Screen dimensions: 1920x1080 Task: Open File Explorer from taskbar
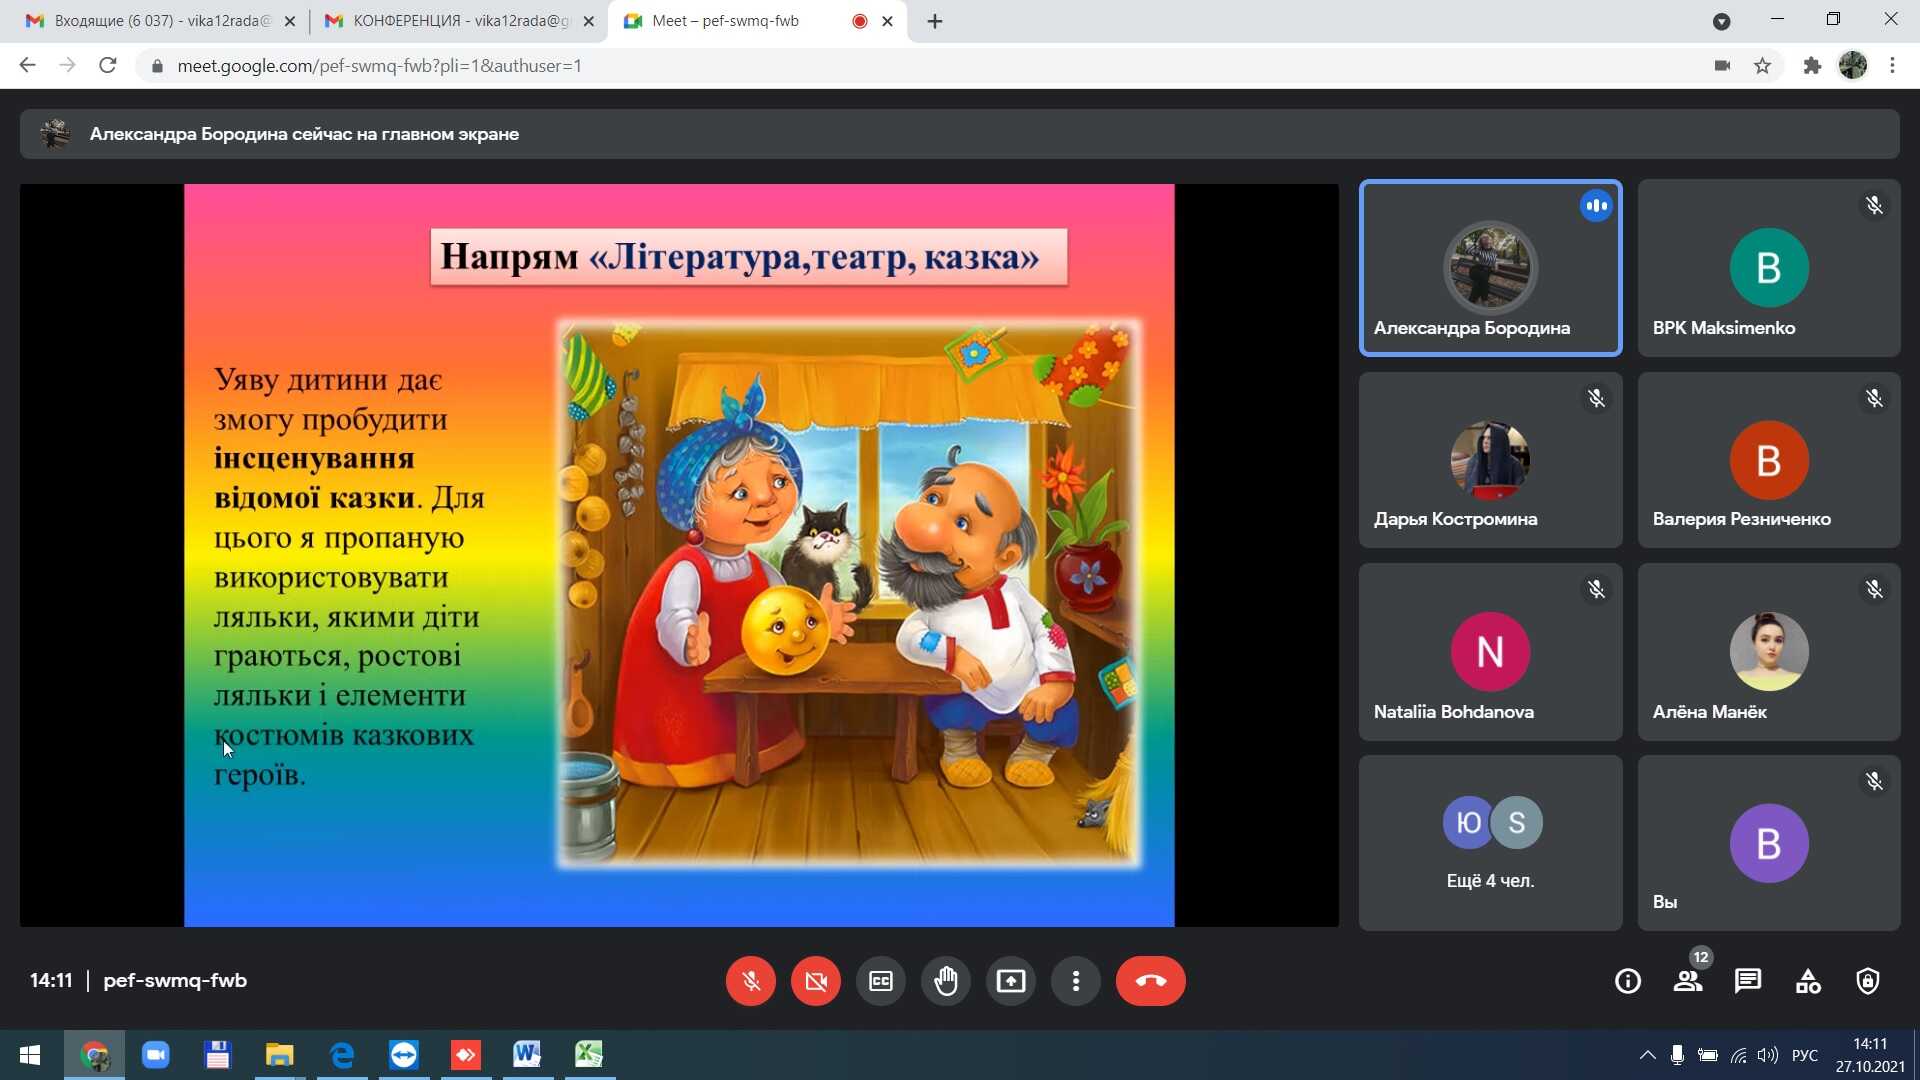click(279, 1055)
